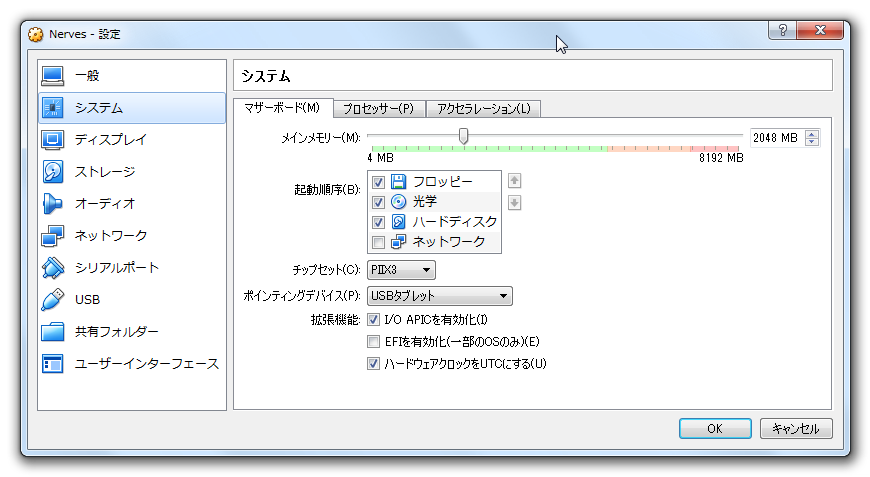Move boot item down with arrow button
870x477 pixels.
pyautogui.click(x=514, y=202)
